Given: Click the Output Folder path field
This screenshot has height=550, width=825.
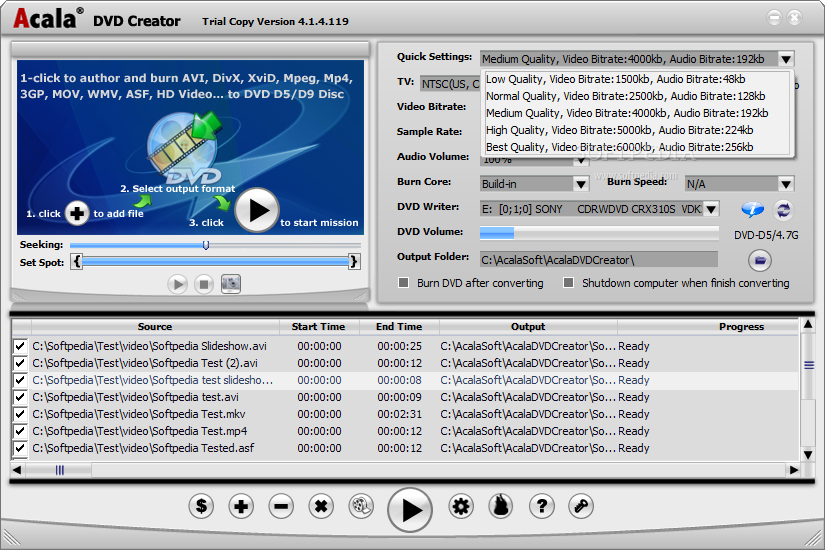Looking at the screenshot, I should click(599, 259).
